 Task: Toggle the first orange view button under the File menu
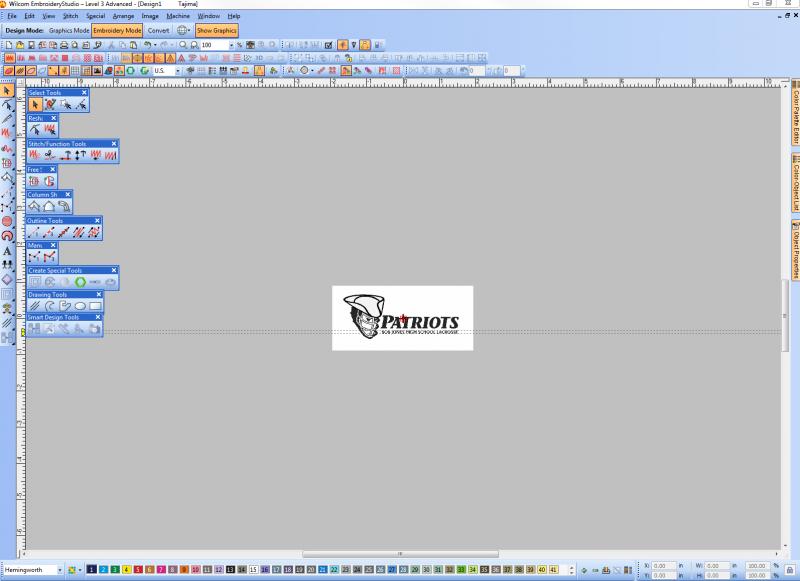click(9, 70)
